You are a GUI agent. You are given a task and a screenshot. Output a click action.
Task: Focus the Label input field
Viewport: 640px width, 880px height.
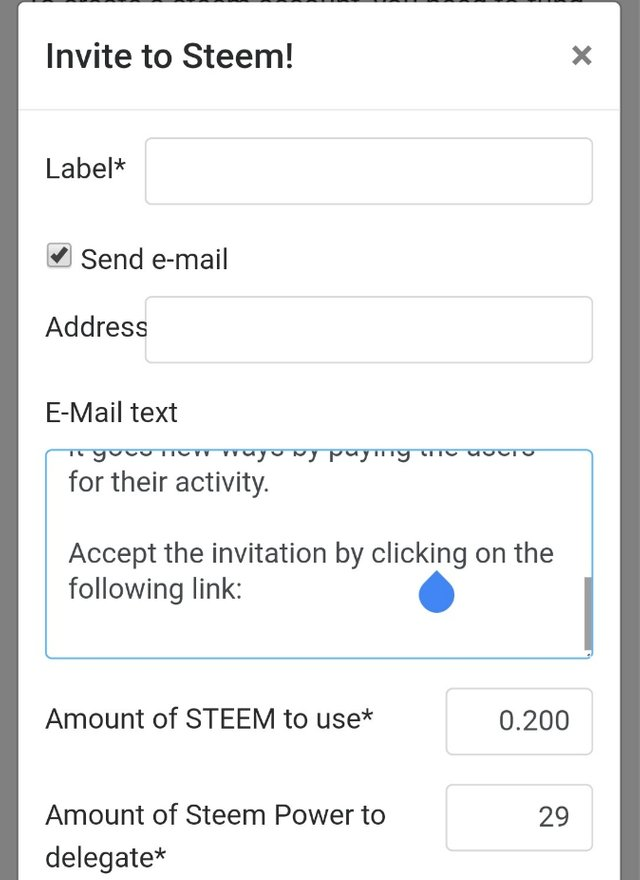pyautogui.click(x=368, y=171)
